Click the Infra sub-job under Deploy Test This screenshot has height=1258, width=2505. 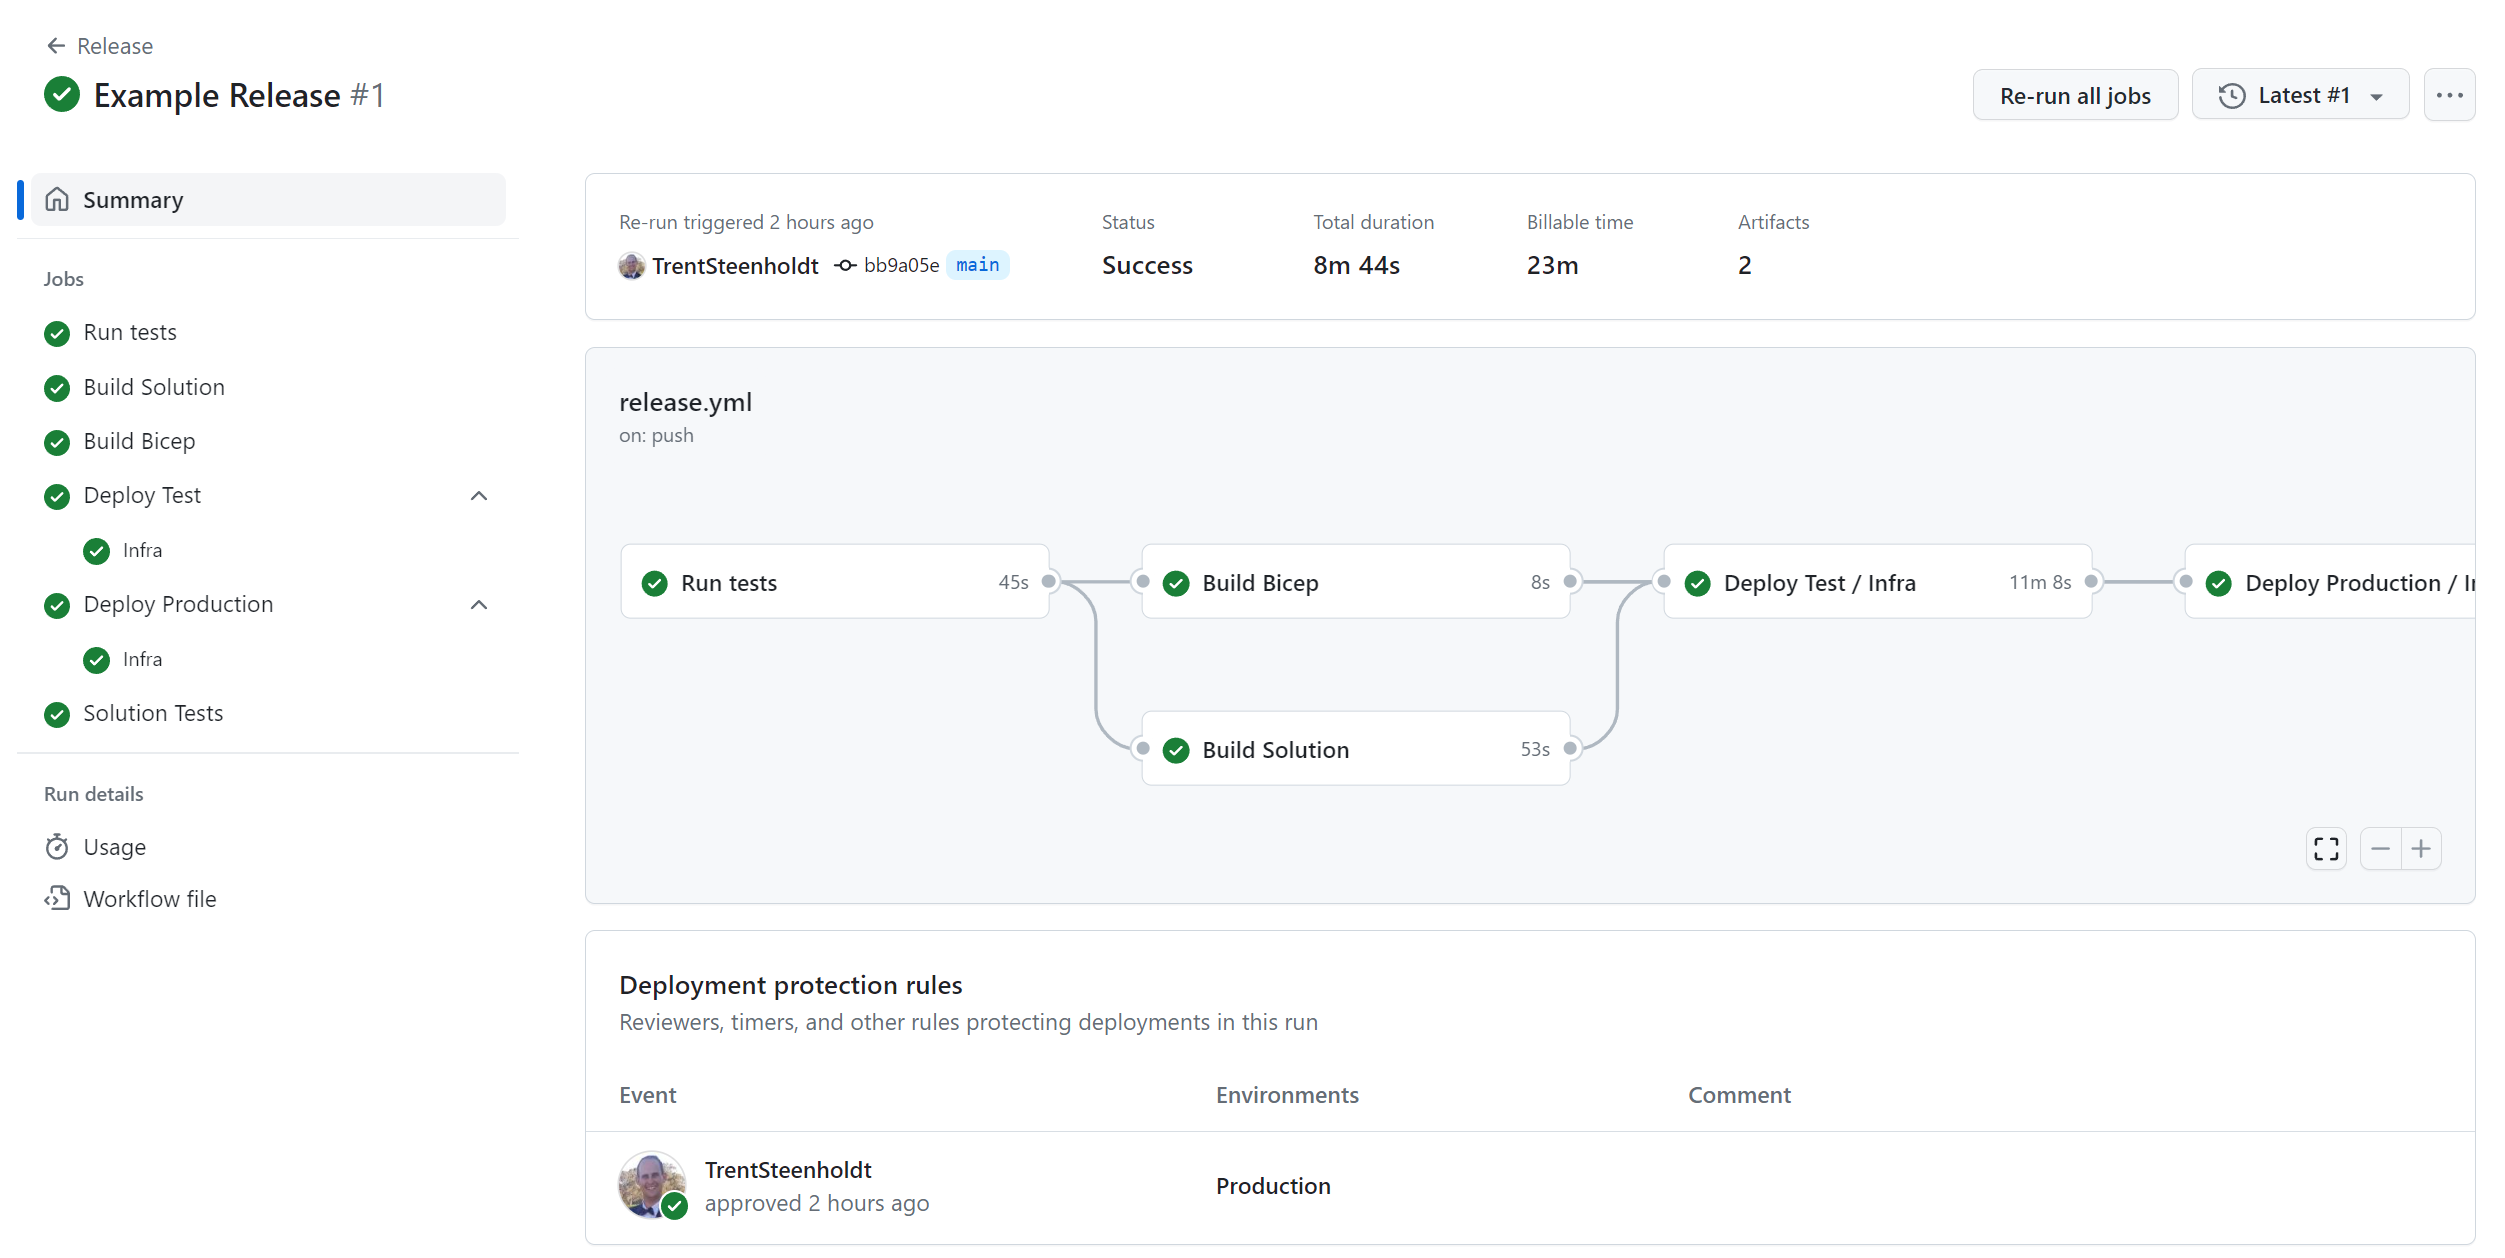[144, 550]
